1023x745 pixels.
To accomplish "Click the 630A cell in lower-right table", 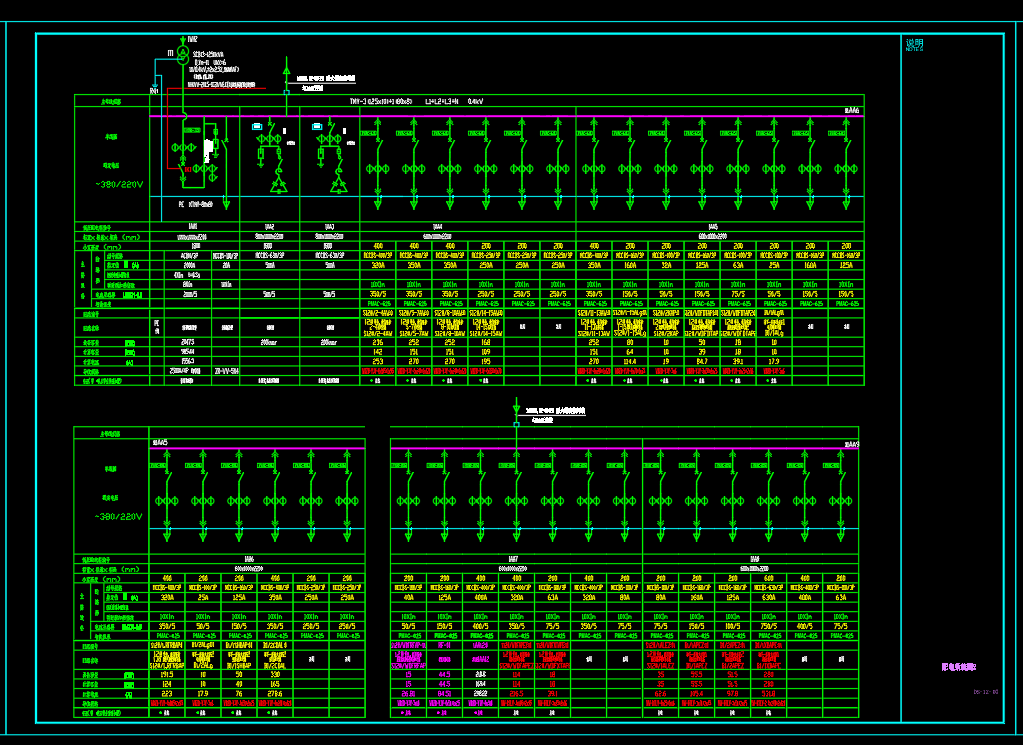I will [x=768, y=597].
